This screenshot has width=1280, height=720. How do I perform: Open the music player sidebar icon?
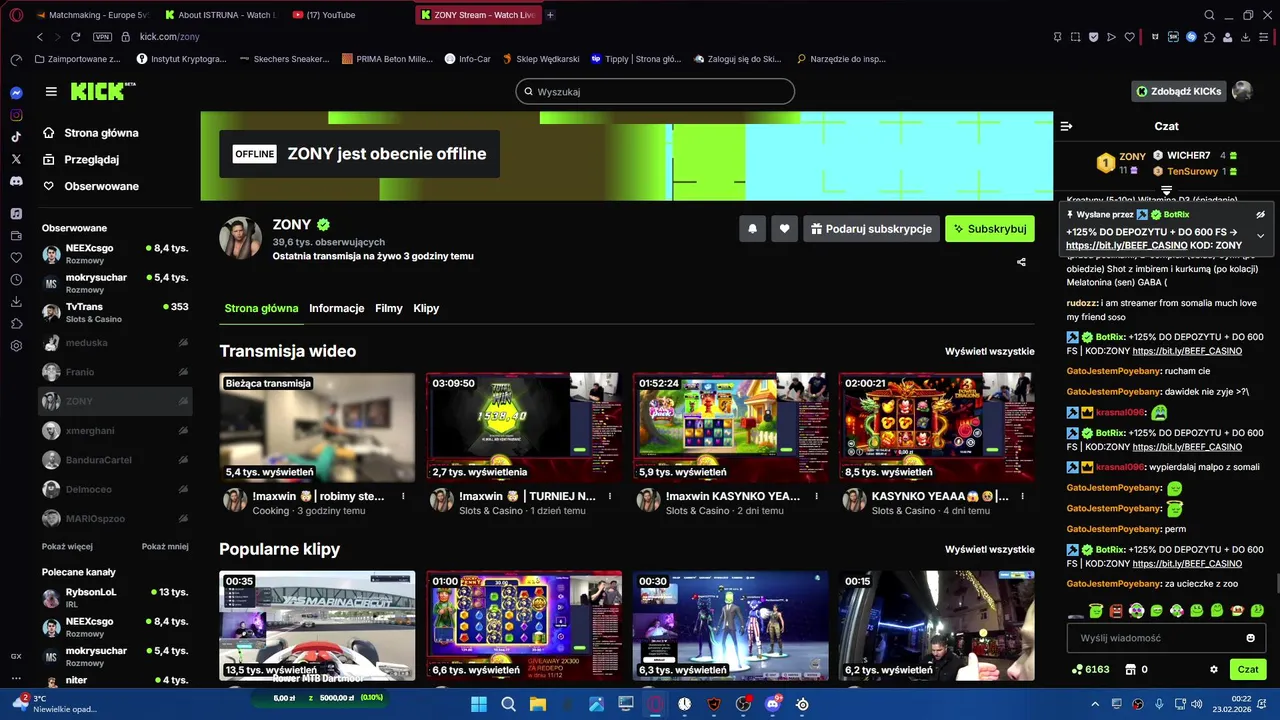point(16,214)
